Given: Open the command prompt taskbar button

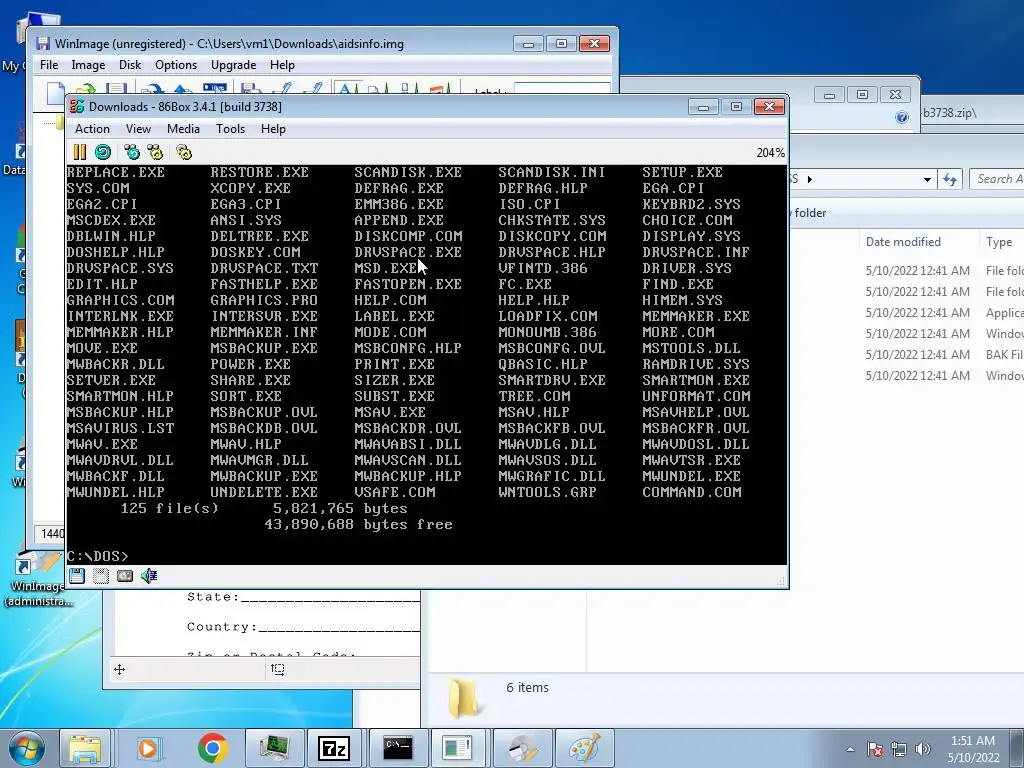Looking at the screenshot, I should tap(397, 748).
